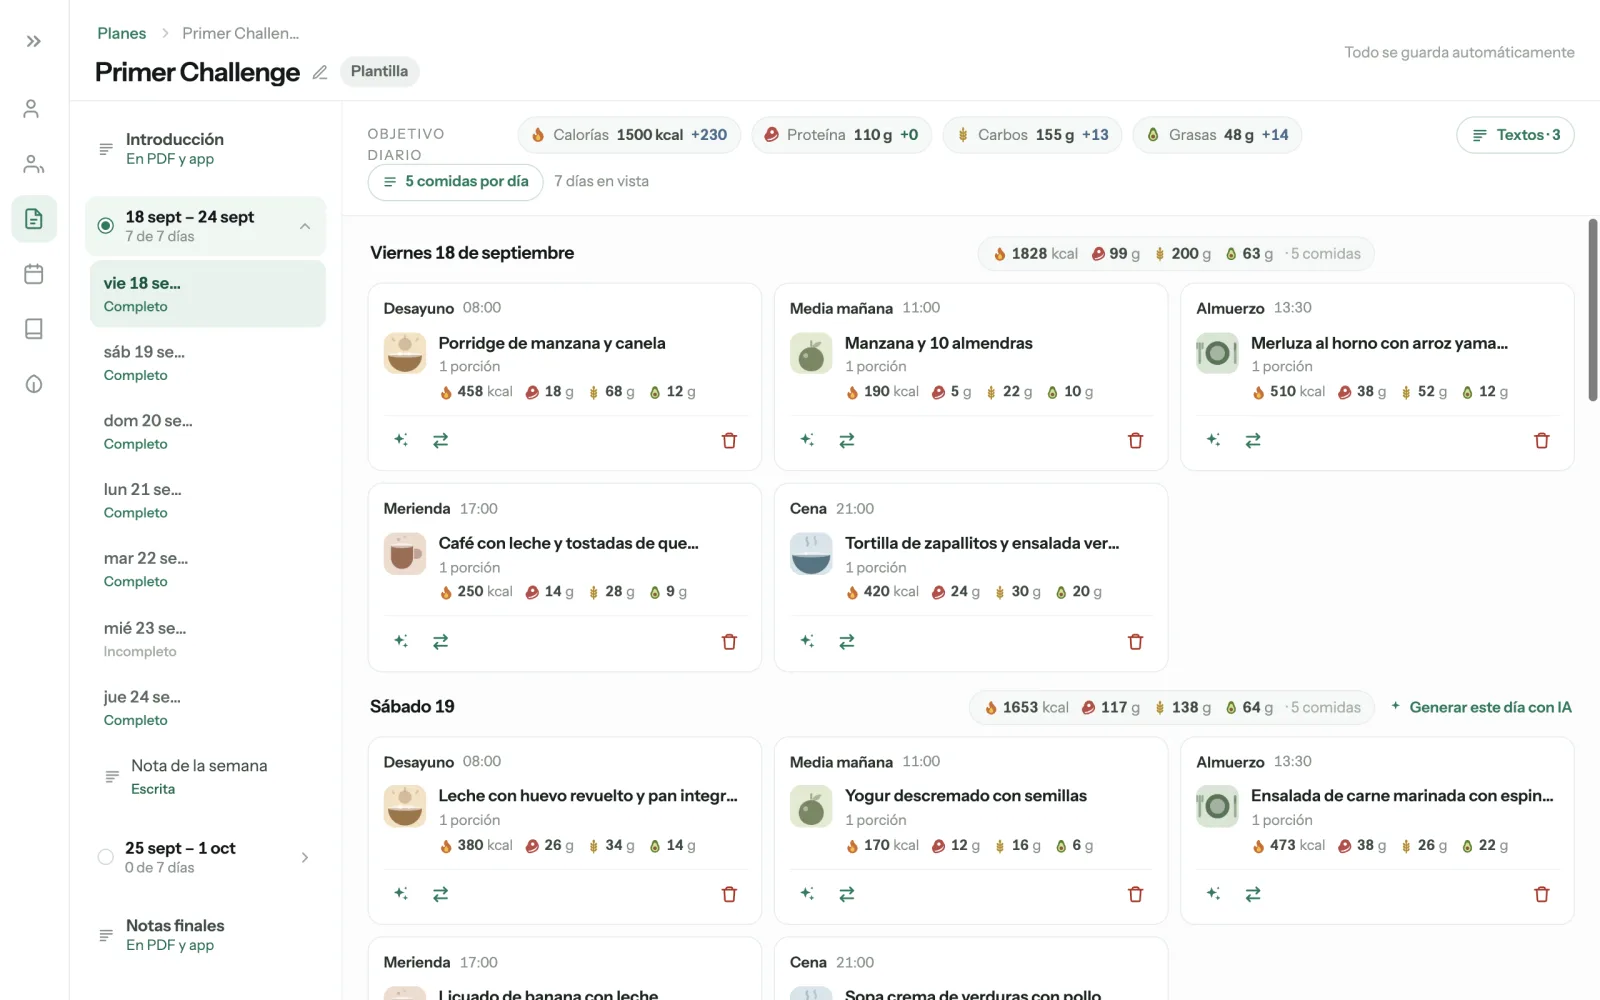This screenshot has height=1000, width=1600.
Task: Click the vertical scrollbar of meal plan
Action: (1593, 310)
